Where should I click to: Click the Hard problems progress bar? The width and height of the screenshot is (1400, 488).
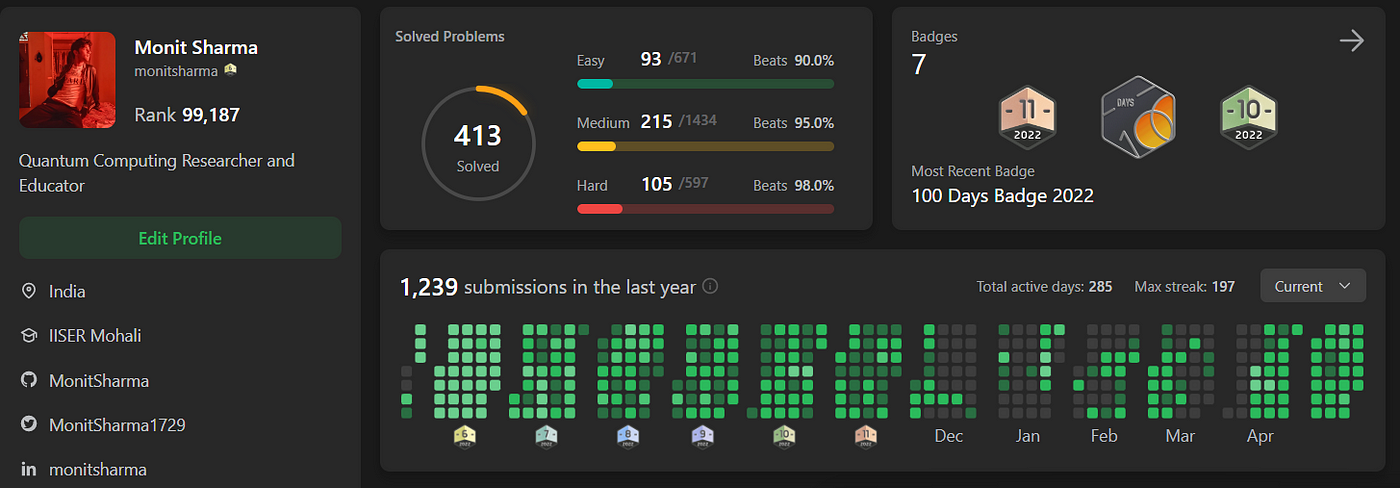(706, 208)
